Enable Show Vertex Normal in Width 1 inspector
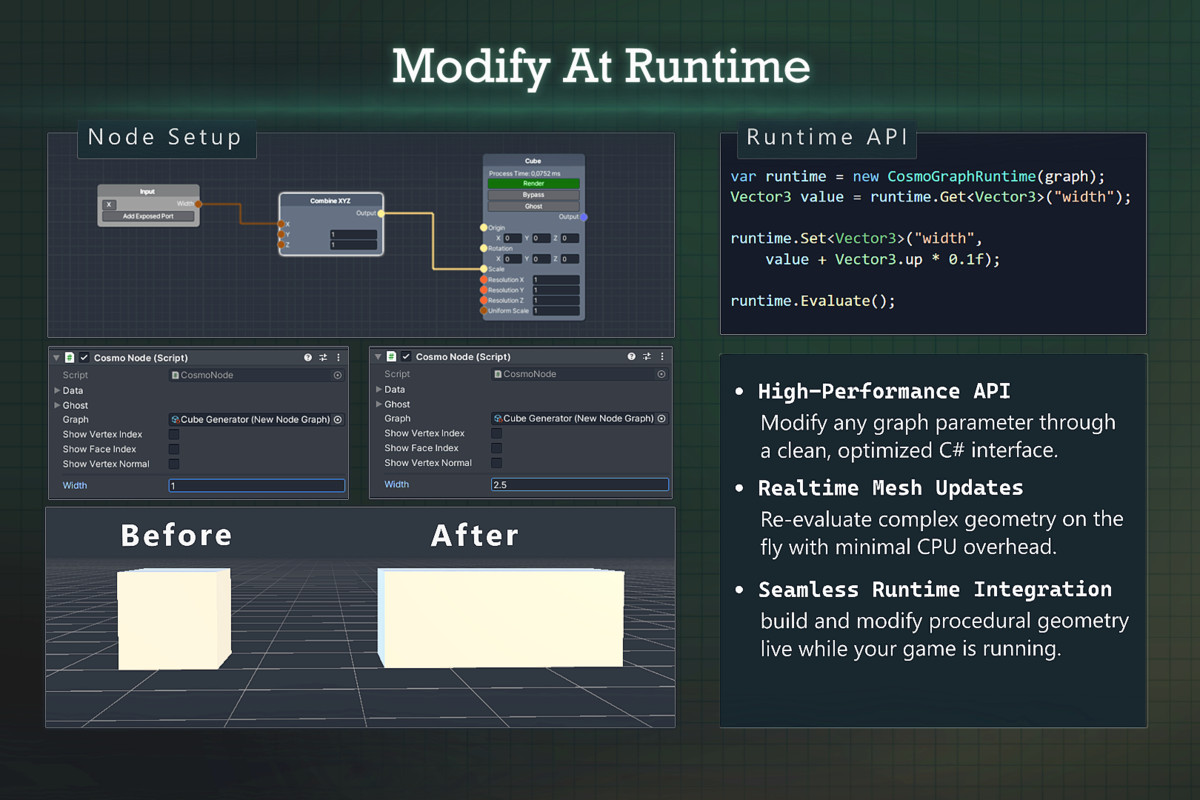This screenshot has width=1200, height=800. click(174, 464)
